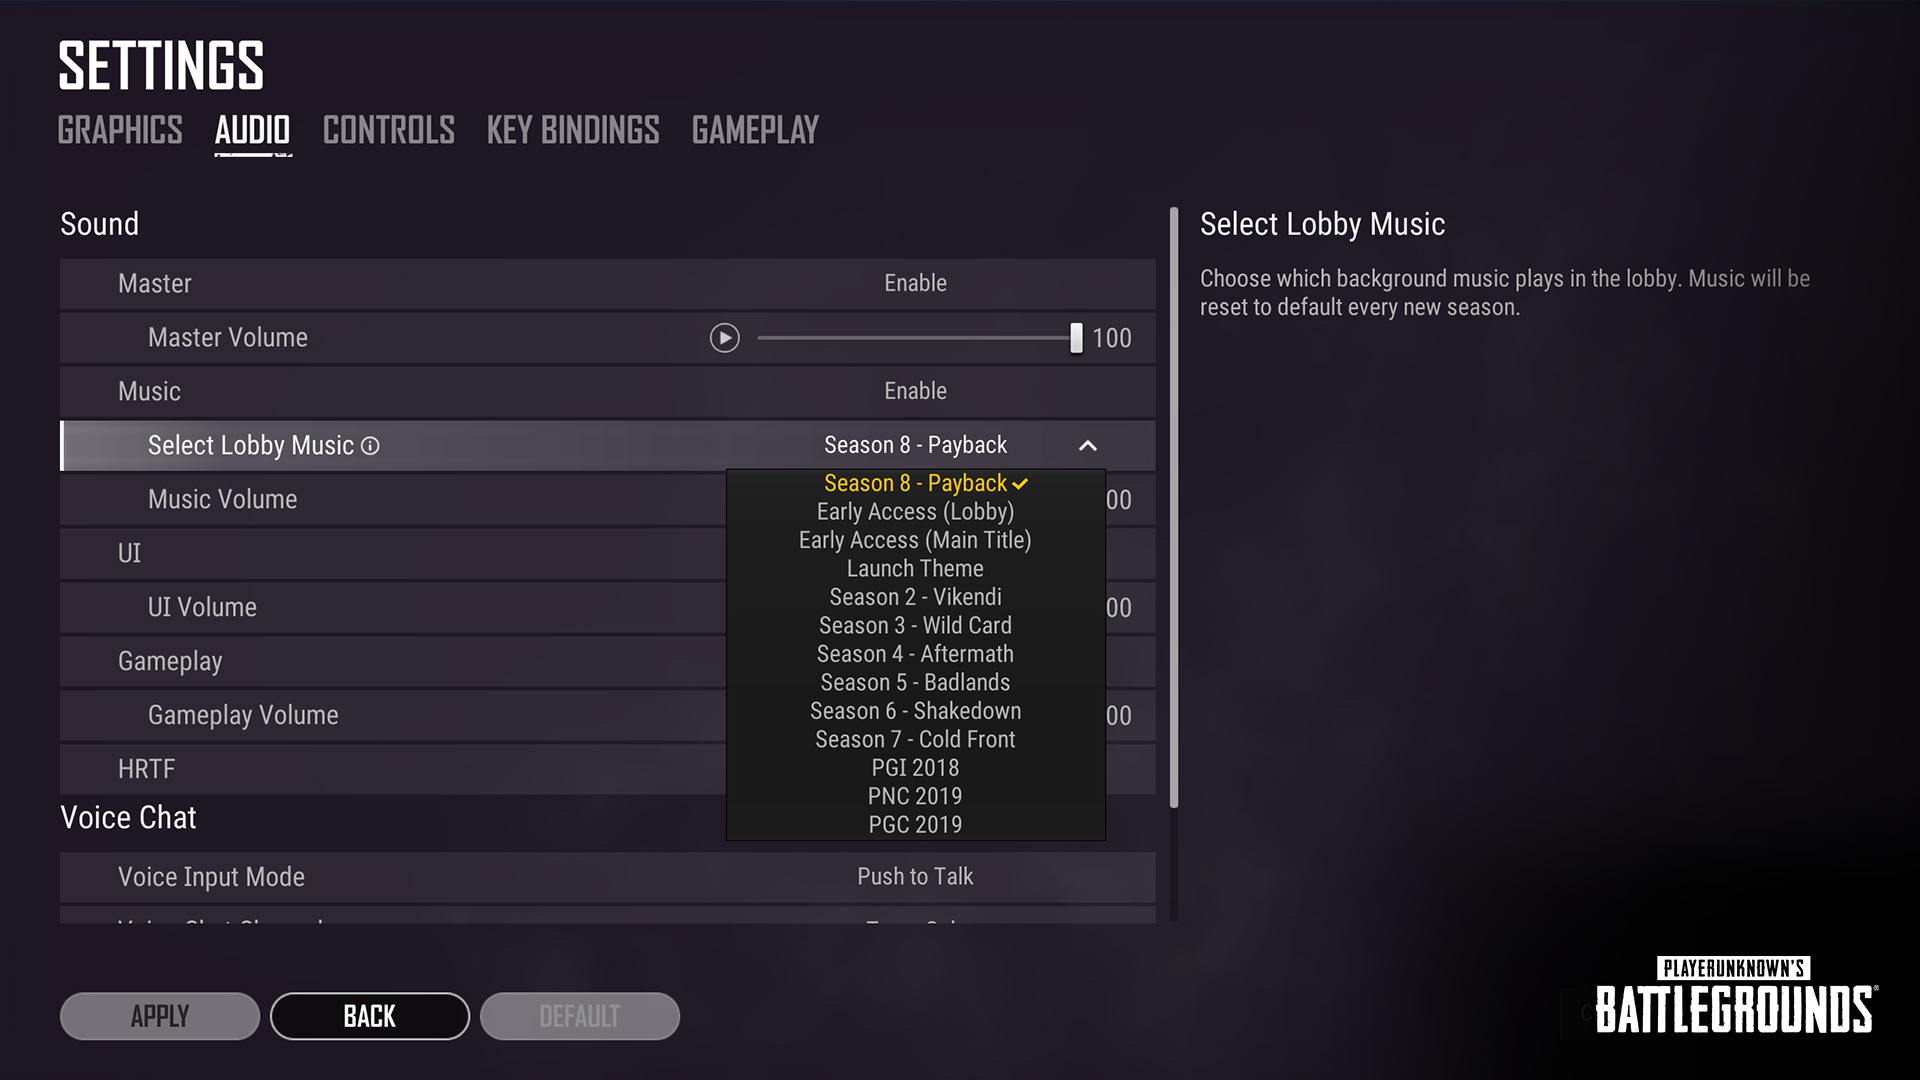Select Early Access Lobby music option
This screenshot has height=1080, width=1920.
915,512
